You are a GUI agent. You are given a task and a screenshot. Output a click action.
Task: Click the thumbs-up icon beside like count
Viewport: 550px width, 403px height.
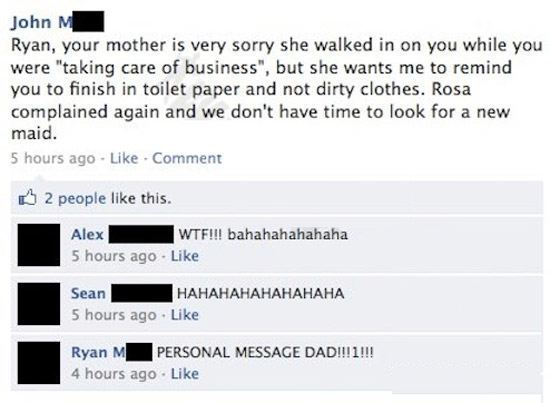tap(27, 197)
